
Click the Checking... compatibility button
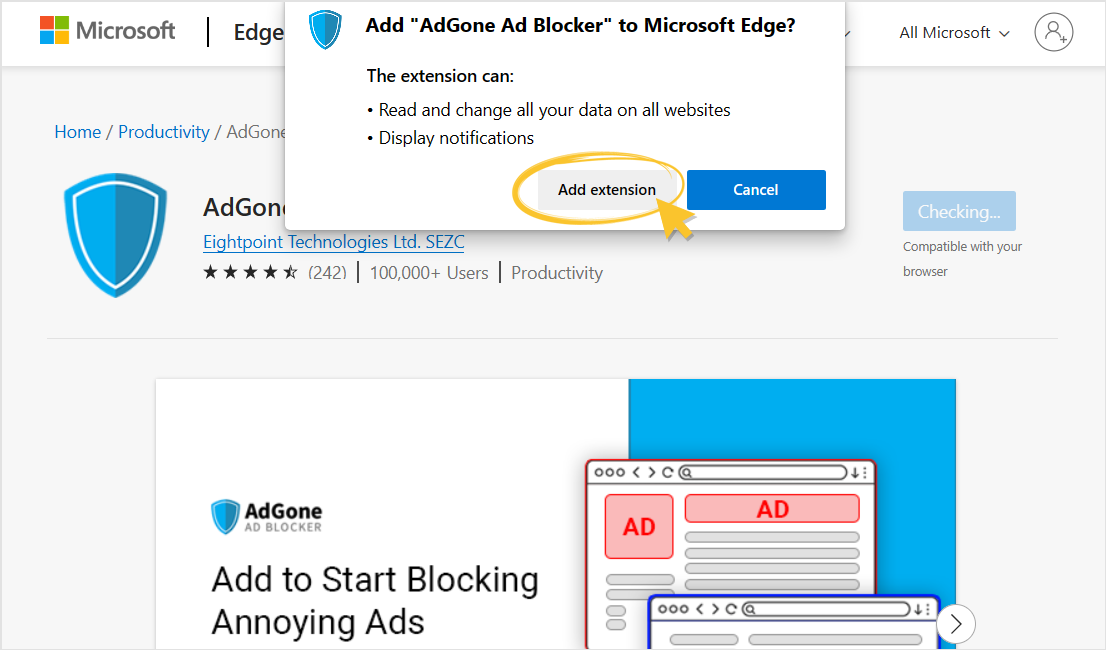(x=958, y=211)
